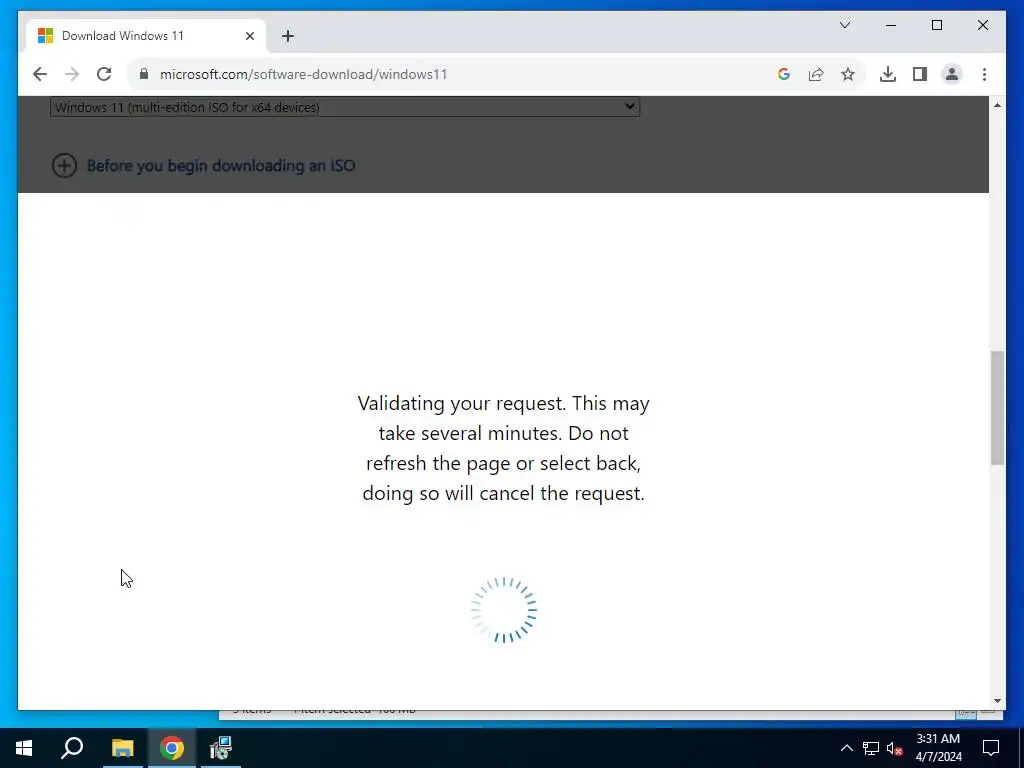Click the scrollbar down arrow
The height and width of the screenshot is (768, 1024).
click(x=997, y=701)
